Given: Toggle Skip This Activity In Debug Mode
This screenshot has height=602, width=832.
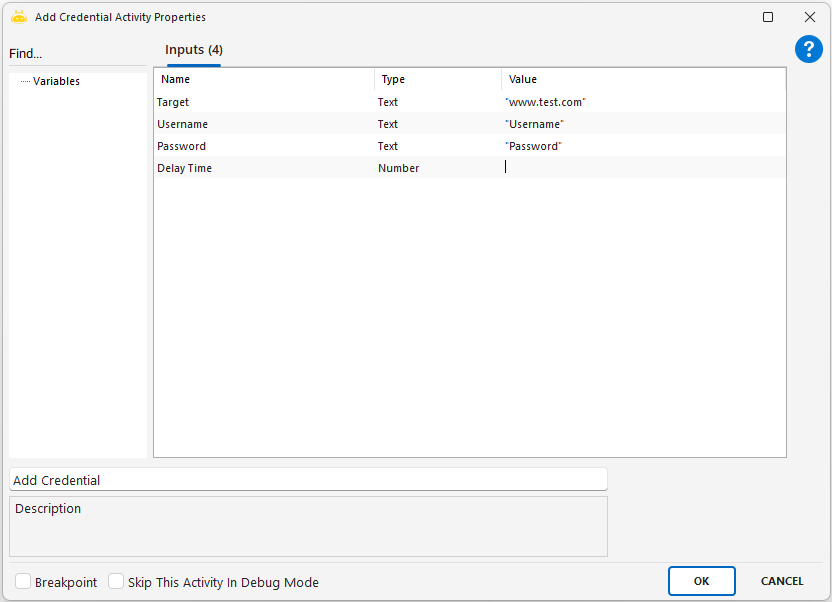Looking at the screenshot, I should point(116,582).
